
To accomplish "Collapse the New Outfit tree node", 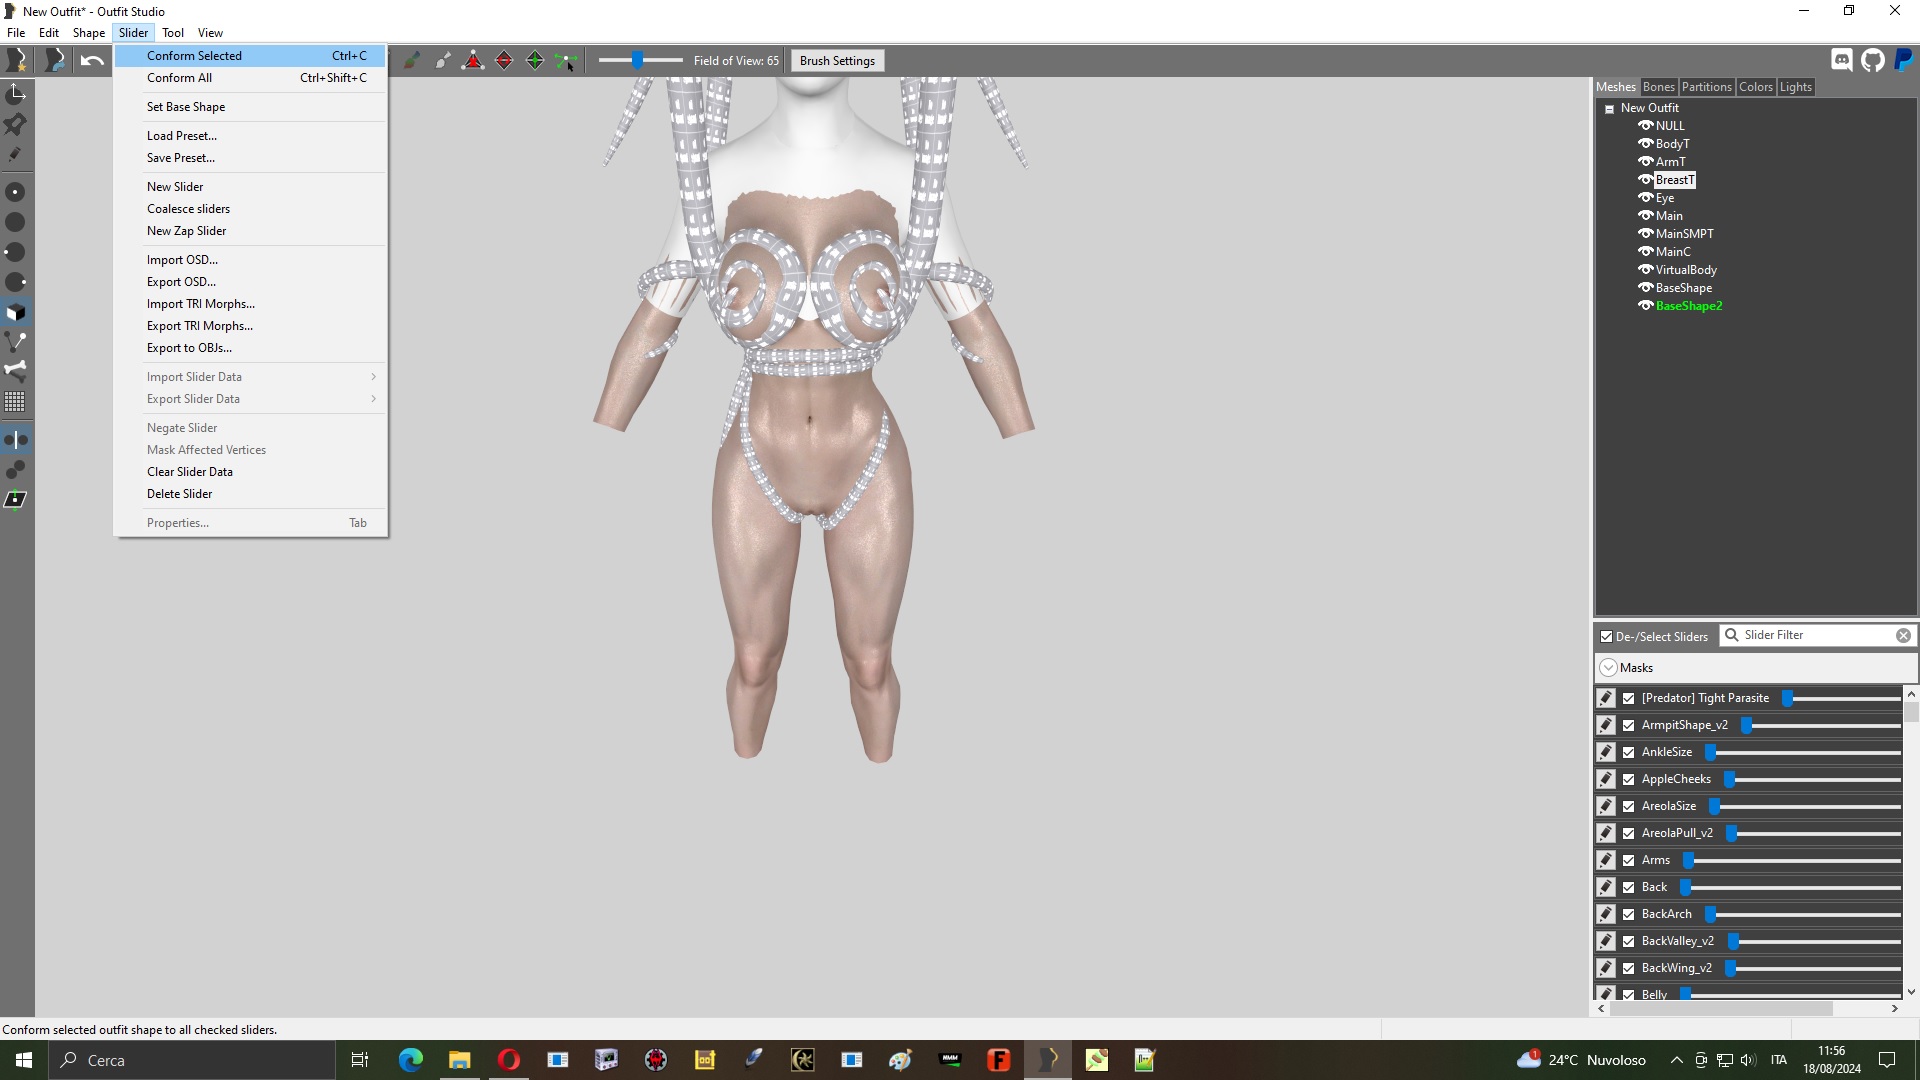I will pyautogui.click(x=1609, y=109).
